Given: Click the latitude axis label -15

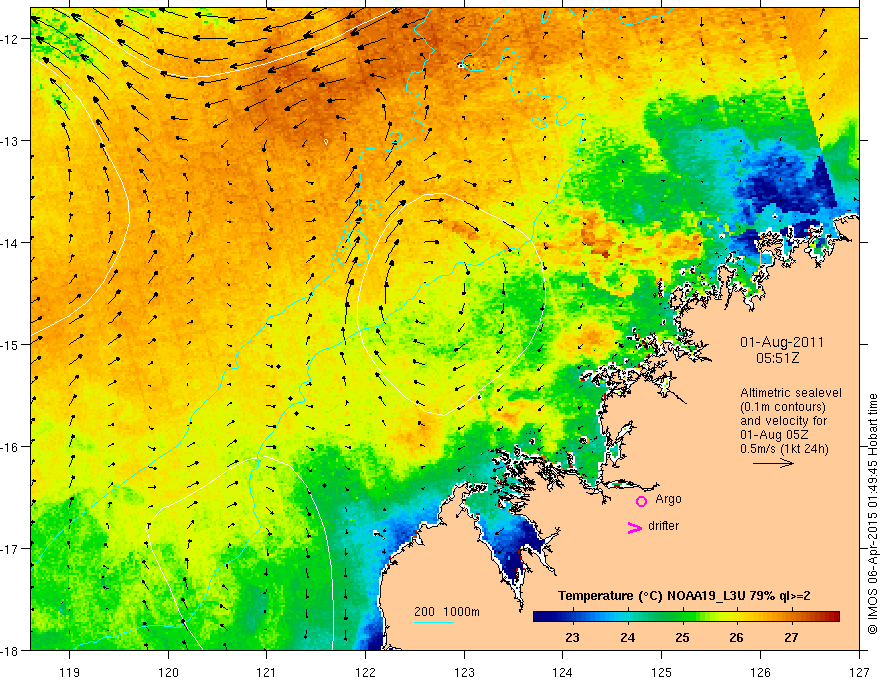Looking at the screenshot, I should 11,344.
